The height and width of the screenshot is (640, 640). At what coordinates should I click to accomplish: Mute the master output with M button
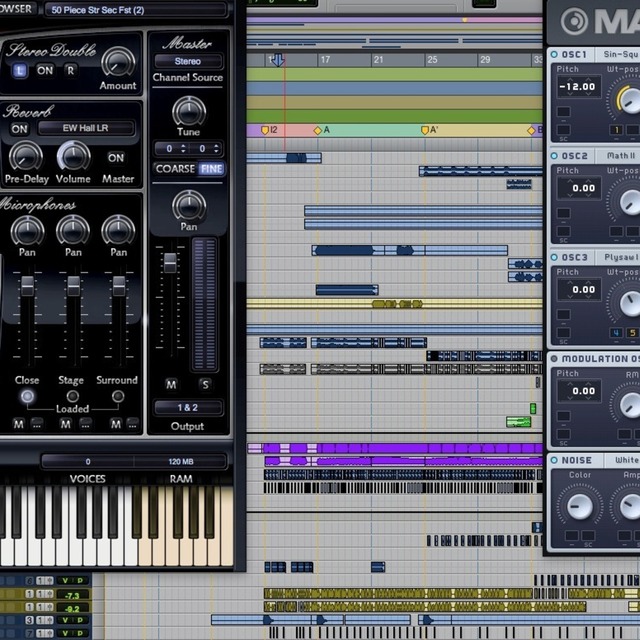[171, 384]
